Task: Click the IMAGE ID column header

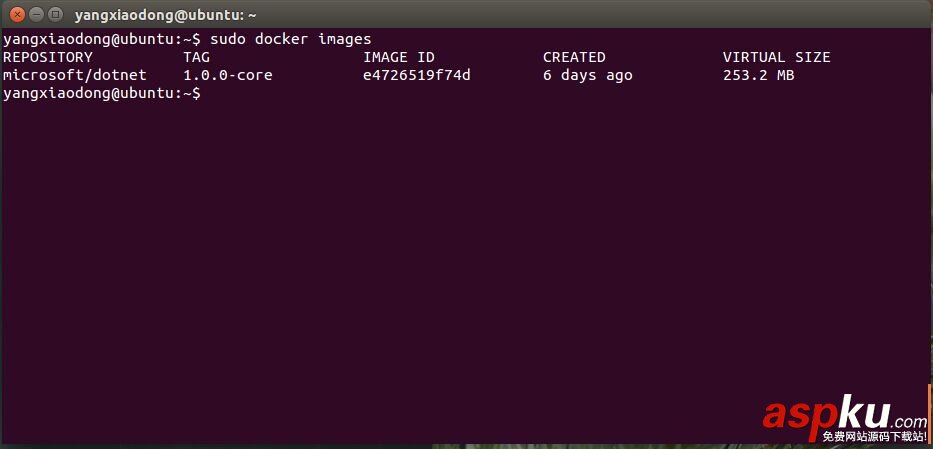Action: [398, 57]
